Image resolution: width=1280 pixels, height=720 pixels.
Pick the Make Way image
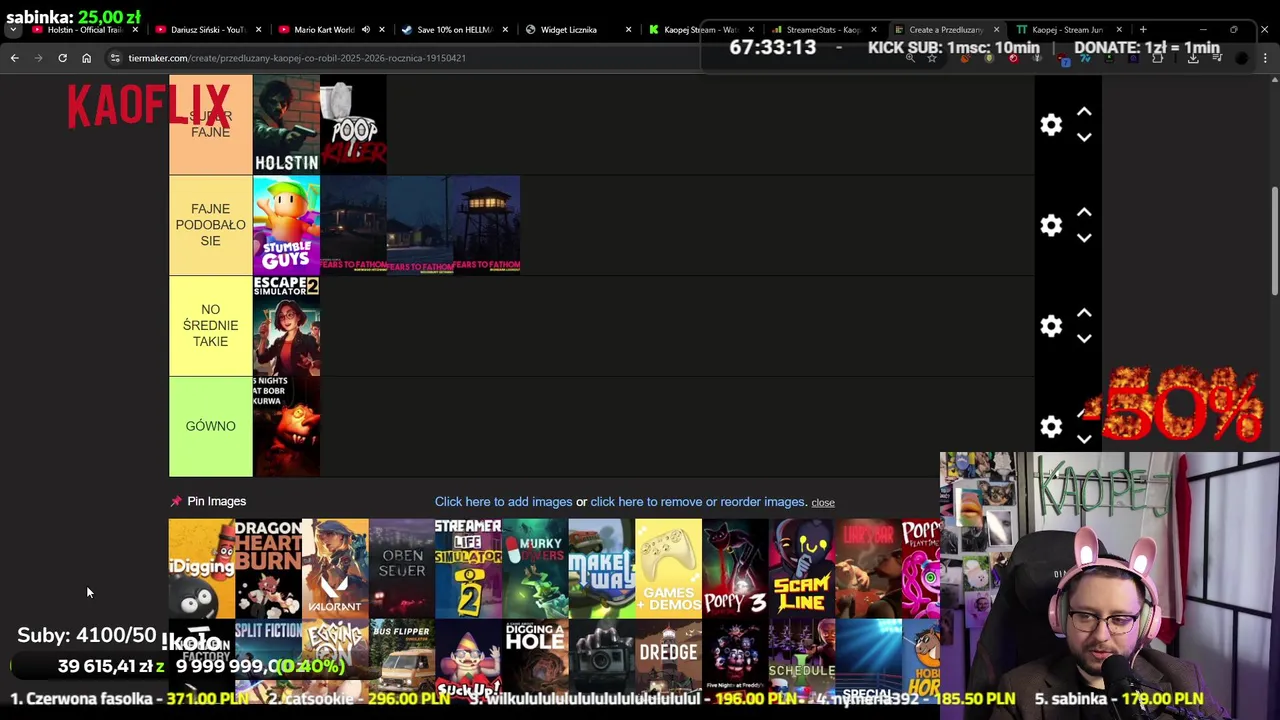point(601,568)
